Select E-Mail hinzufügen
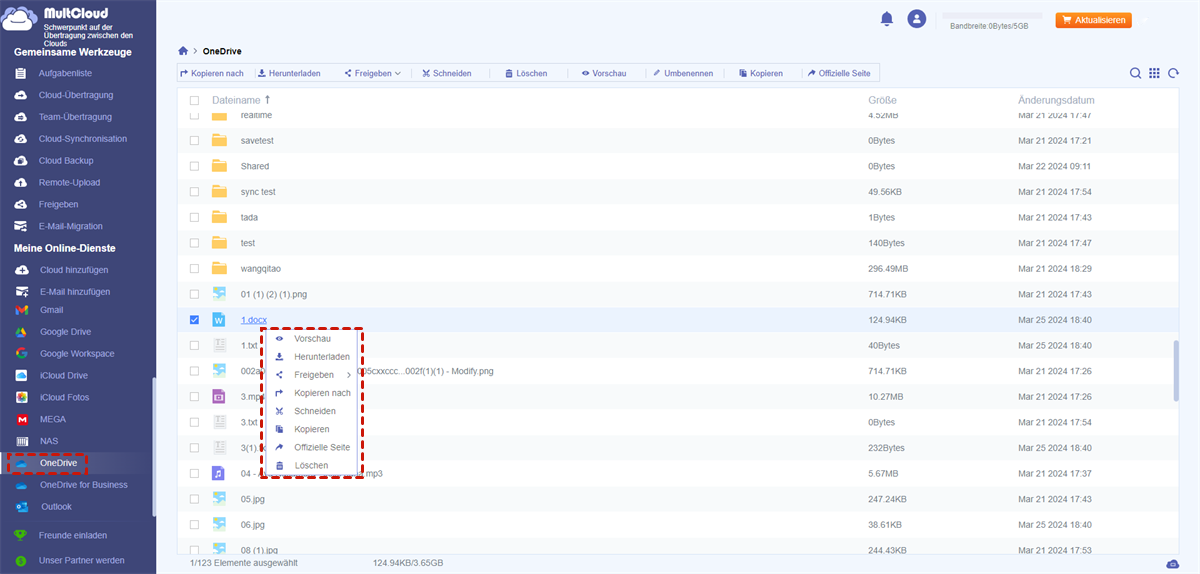 pos(75,292)
